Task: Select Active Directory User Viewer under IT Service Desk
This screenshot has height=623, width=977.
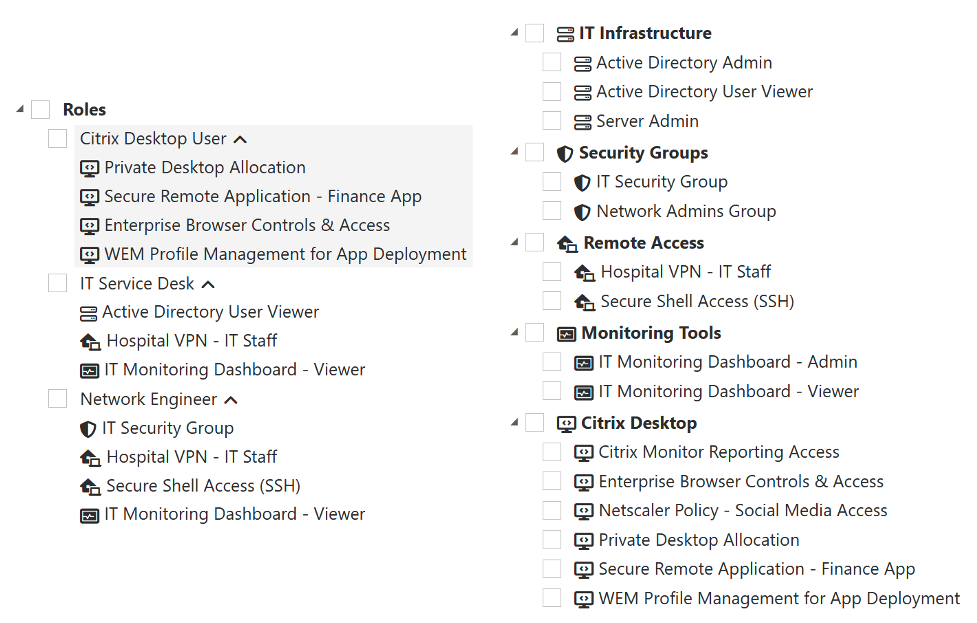Action: [x=210, y=312]
